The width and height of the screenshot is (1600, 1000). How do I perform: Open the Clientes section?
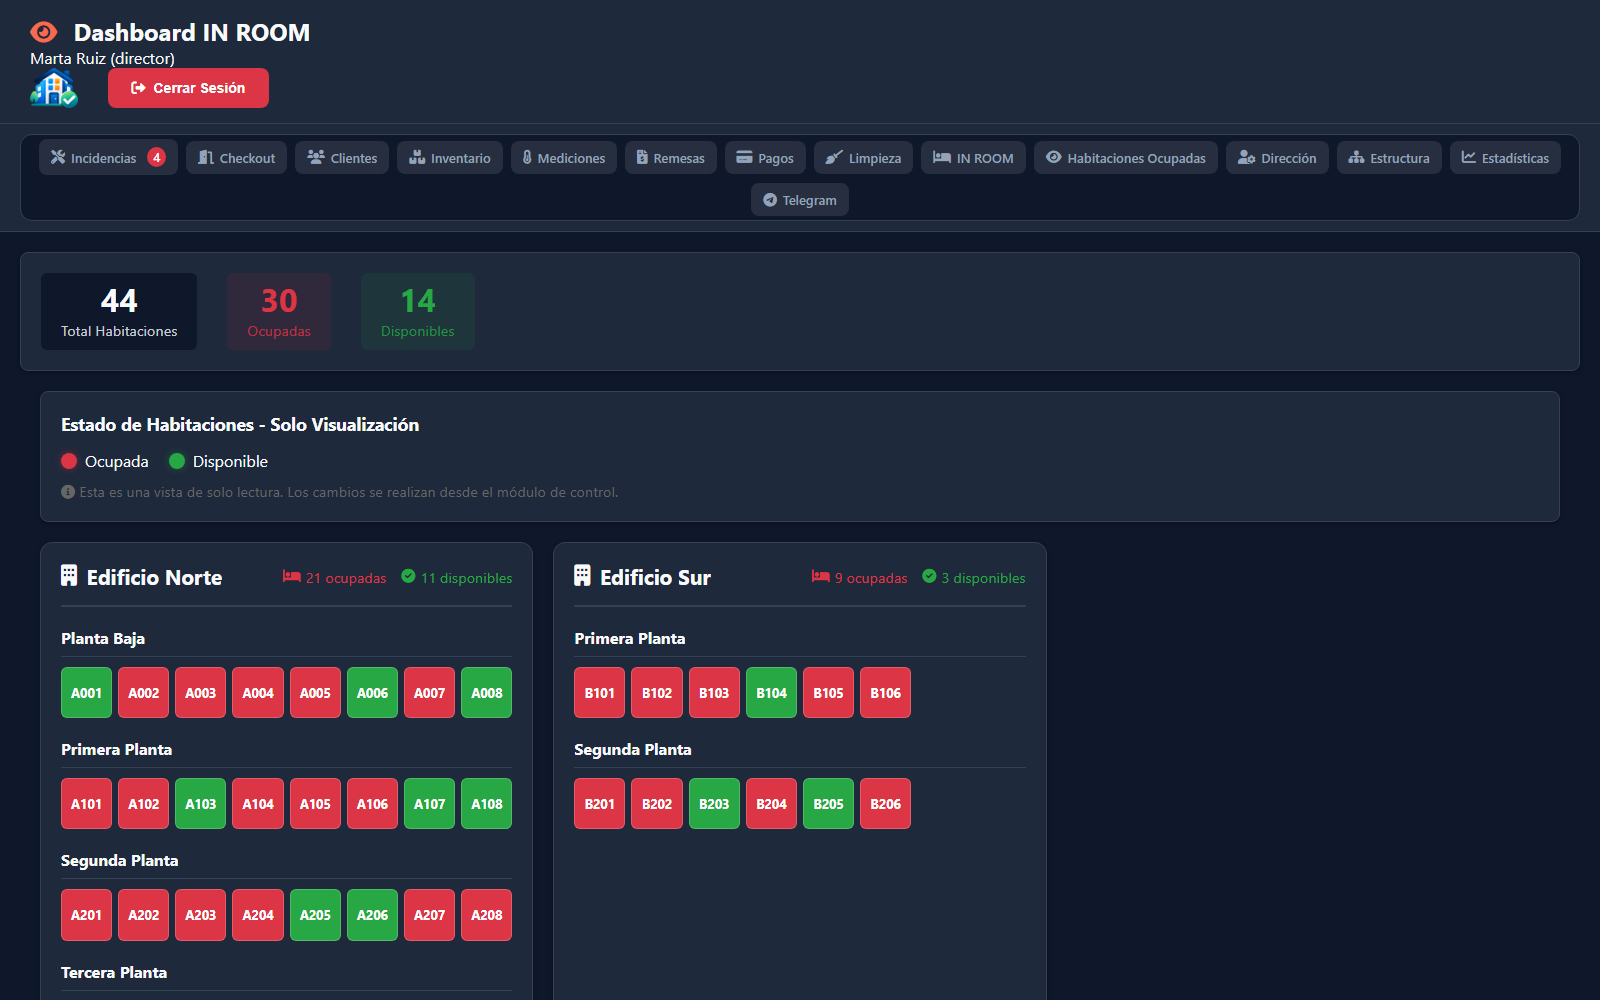coord(342,158)
